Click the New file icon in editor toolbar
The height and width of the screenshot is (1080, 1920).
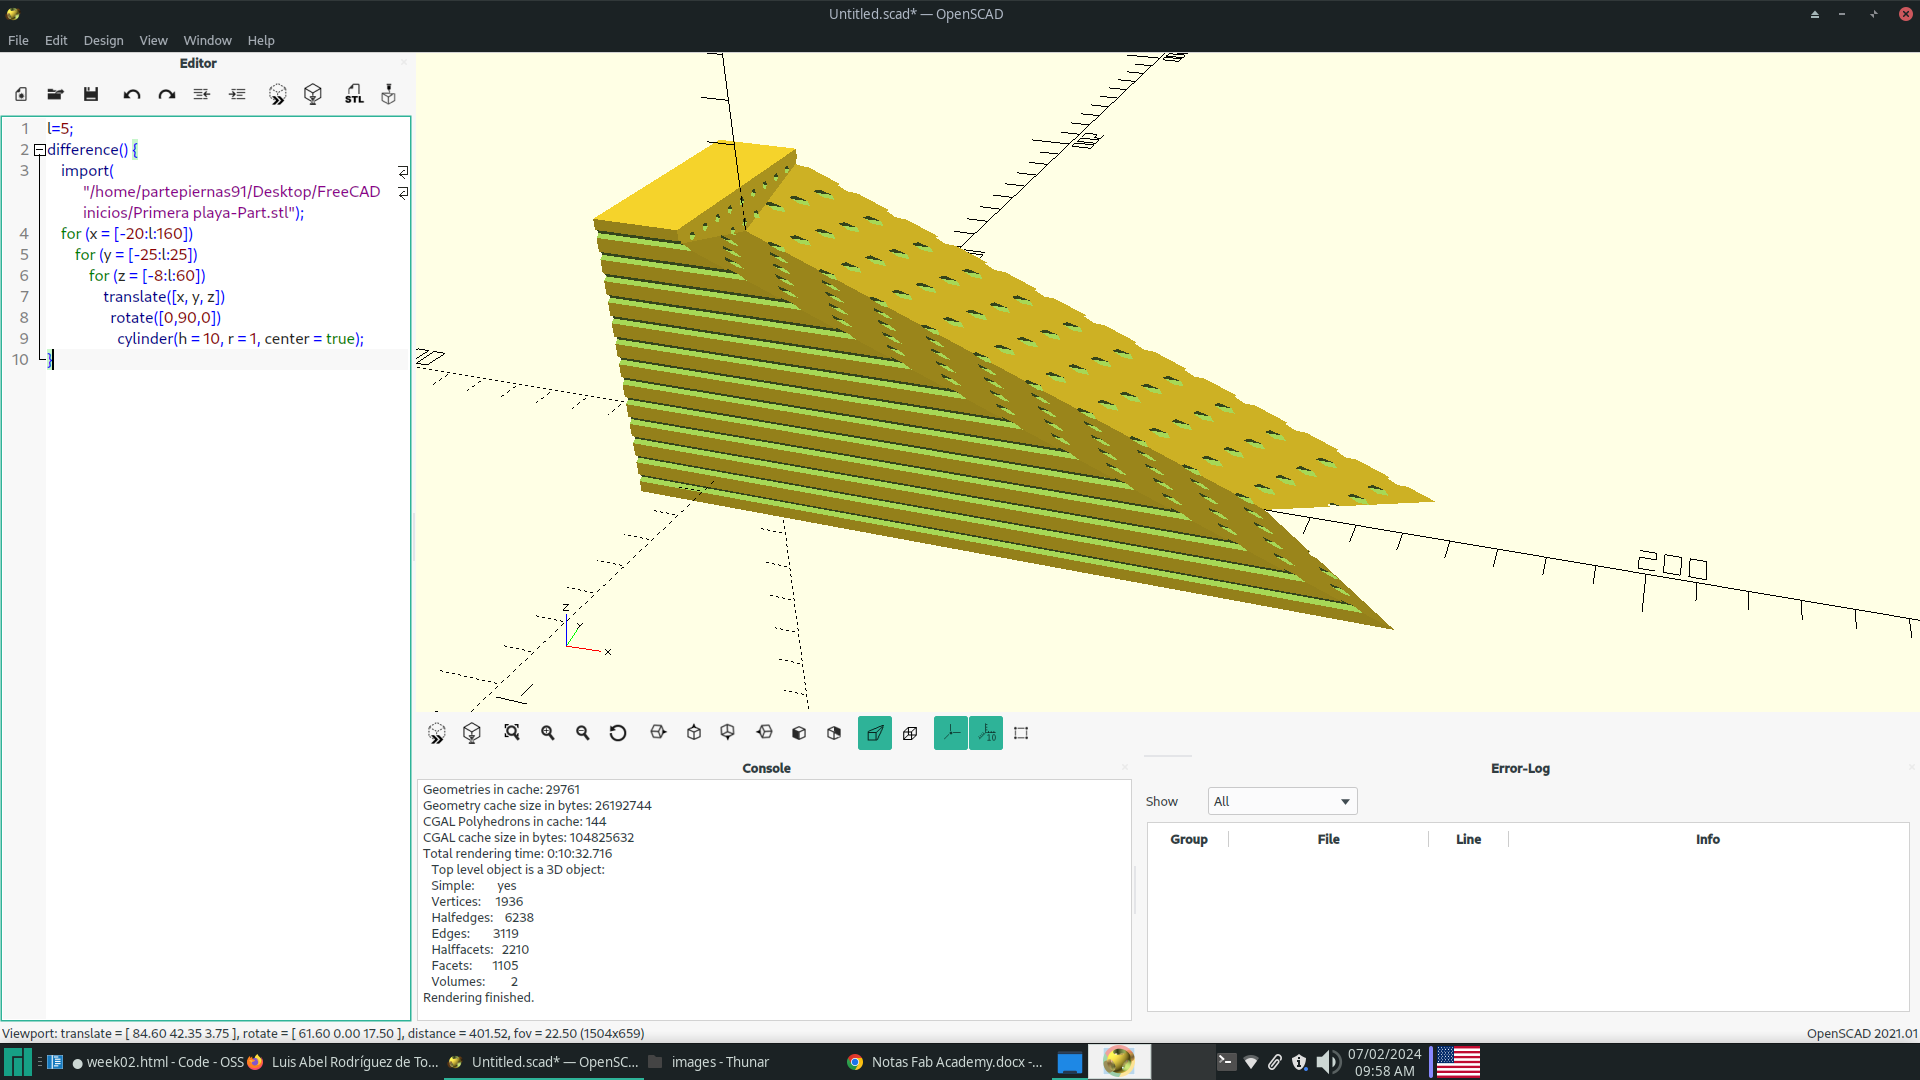pyautogui.click(x=21, y=94)
